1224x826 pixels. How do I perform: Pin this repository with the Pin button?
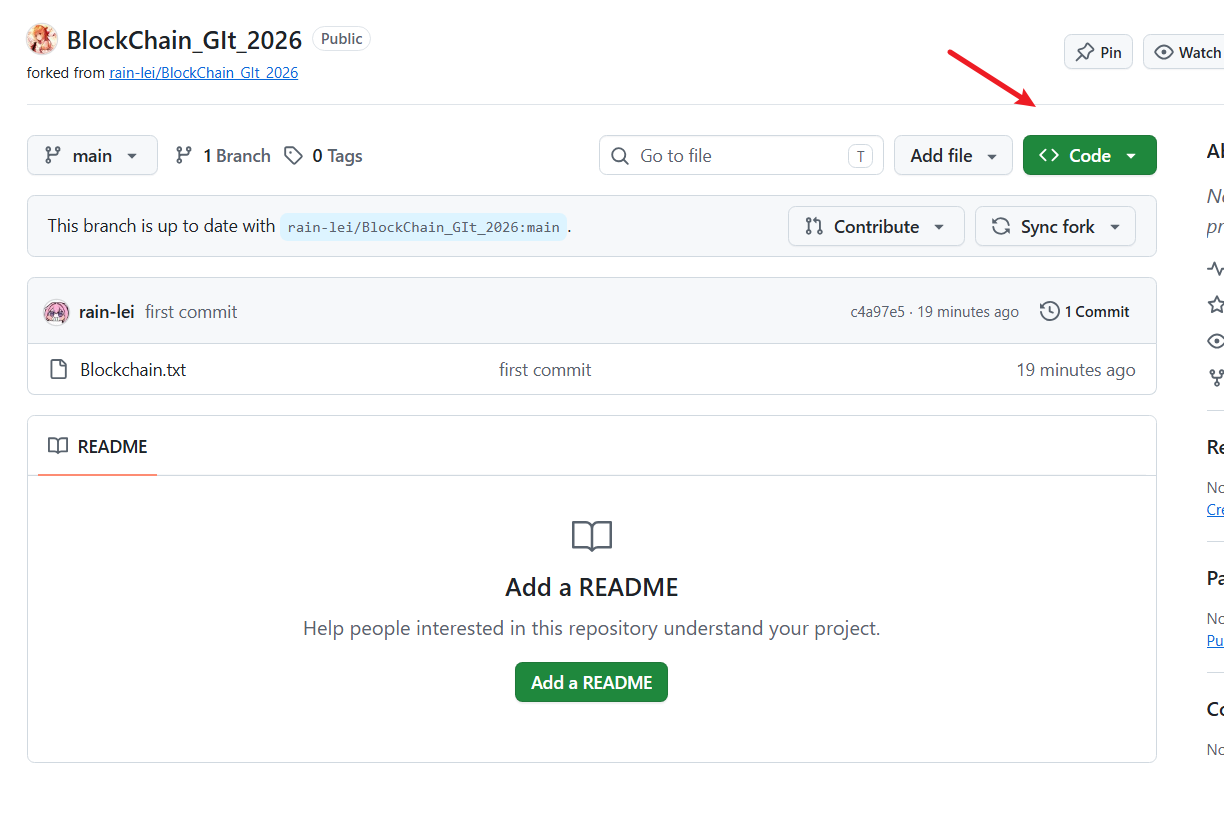click(x=1098, y=52)
